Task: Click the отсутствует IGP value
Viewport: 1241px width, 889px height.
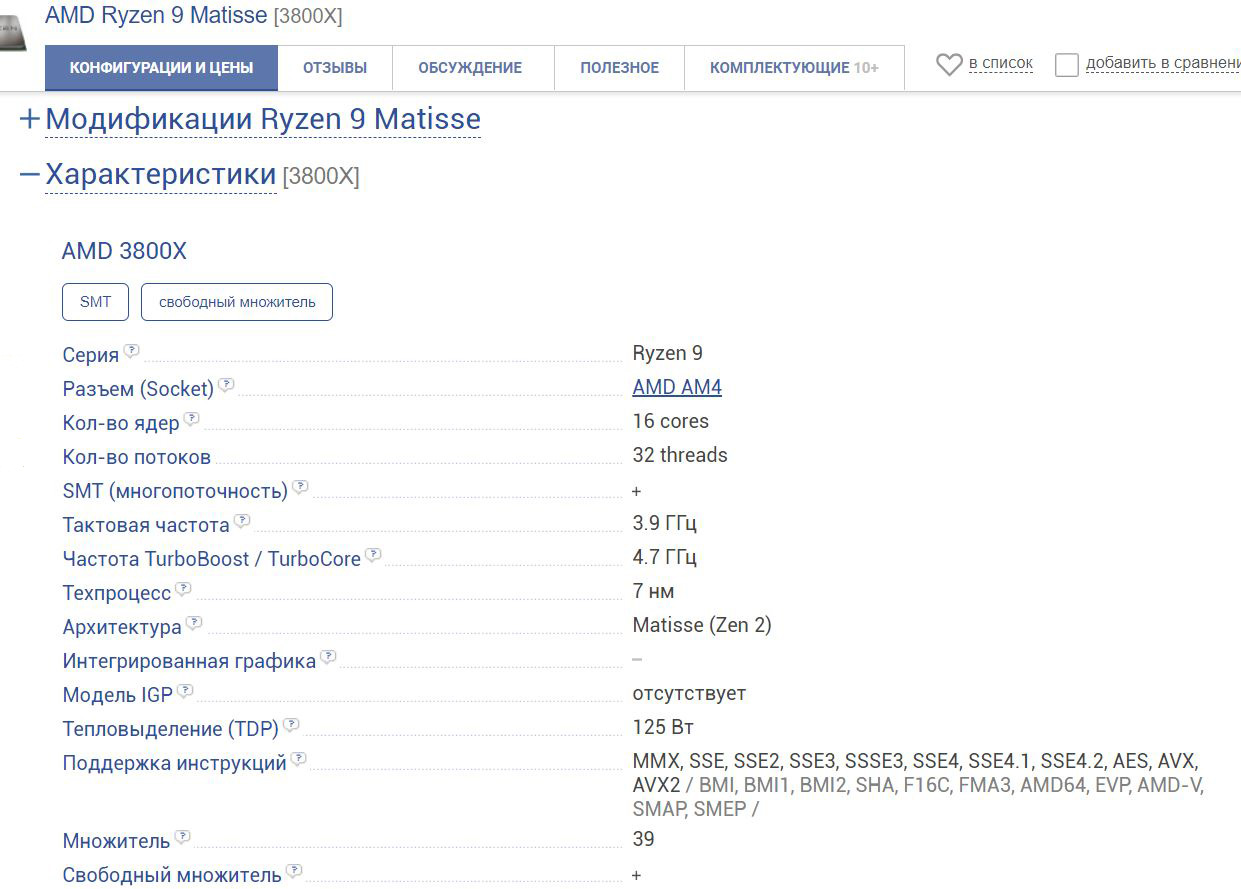Action: click(689, 693)
